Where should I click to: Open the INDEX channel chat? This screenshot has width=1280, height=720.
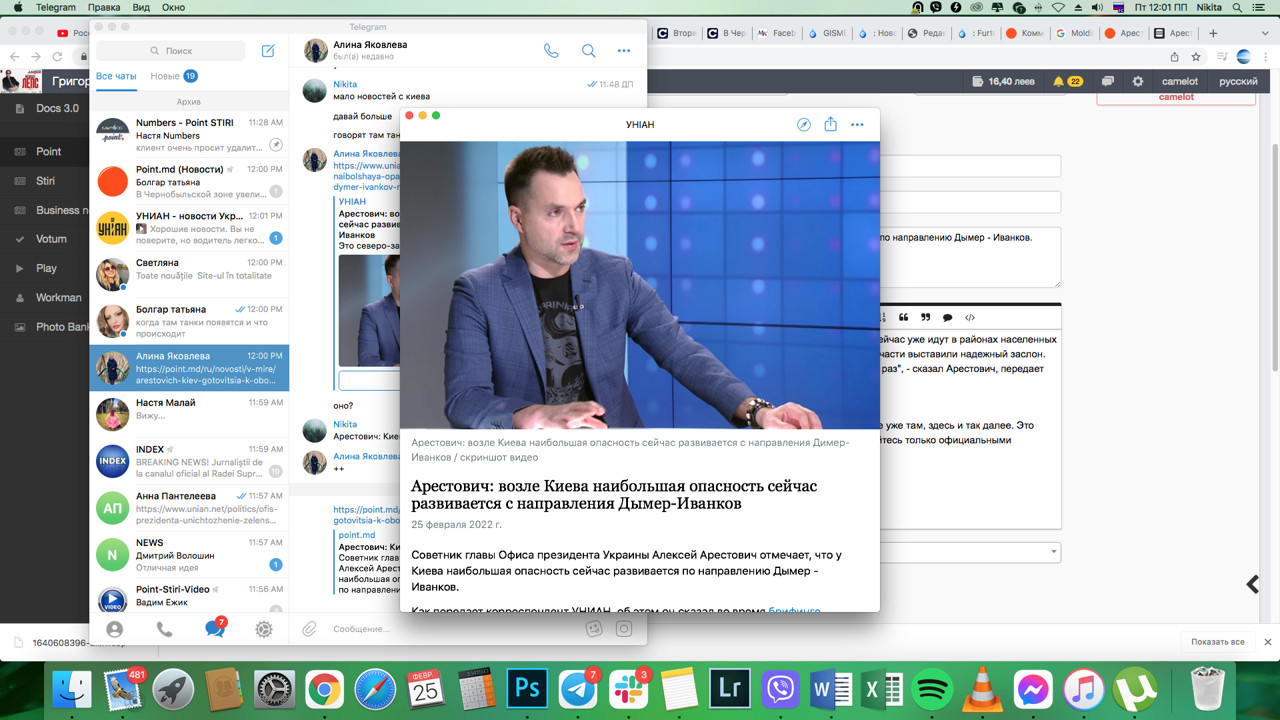[189, 461]
